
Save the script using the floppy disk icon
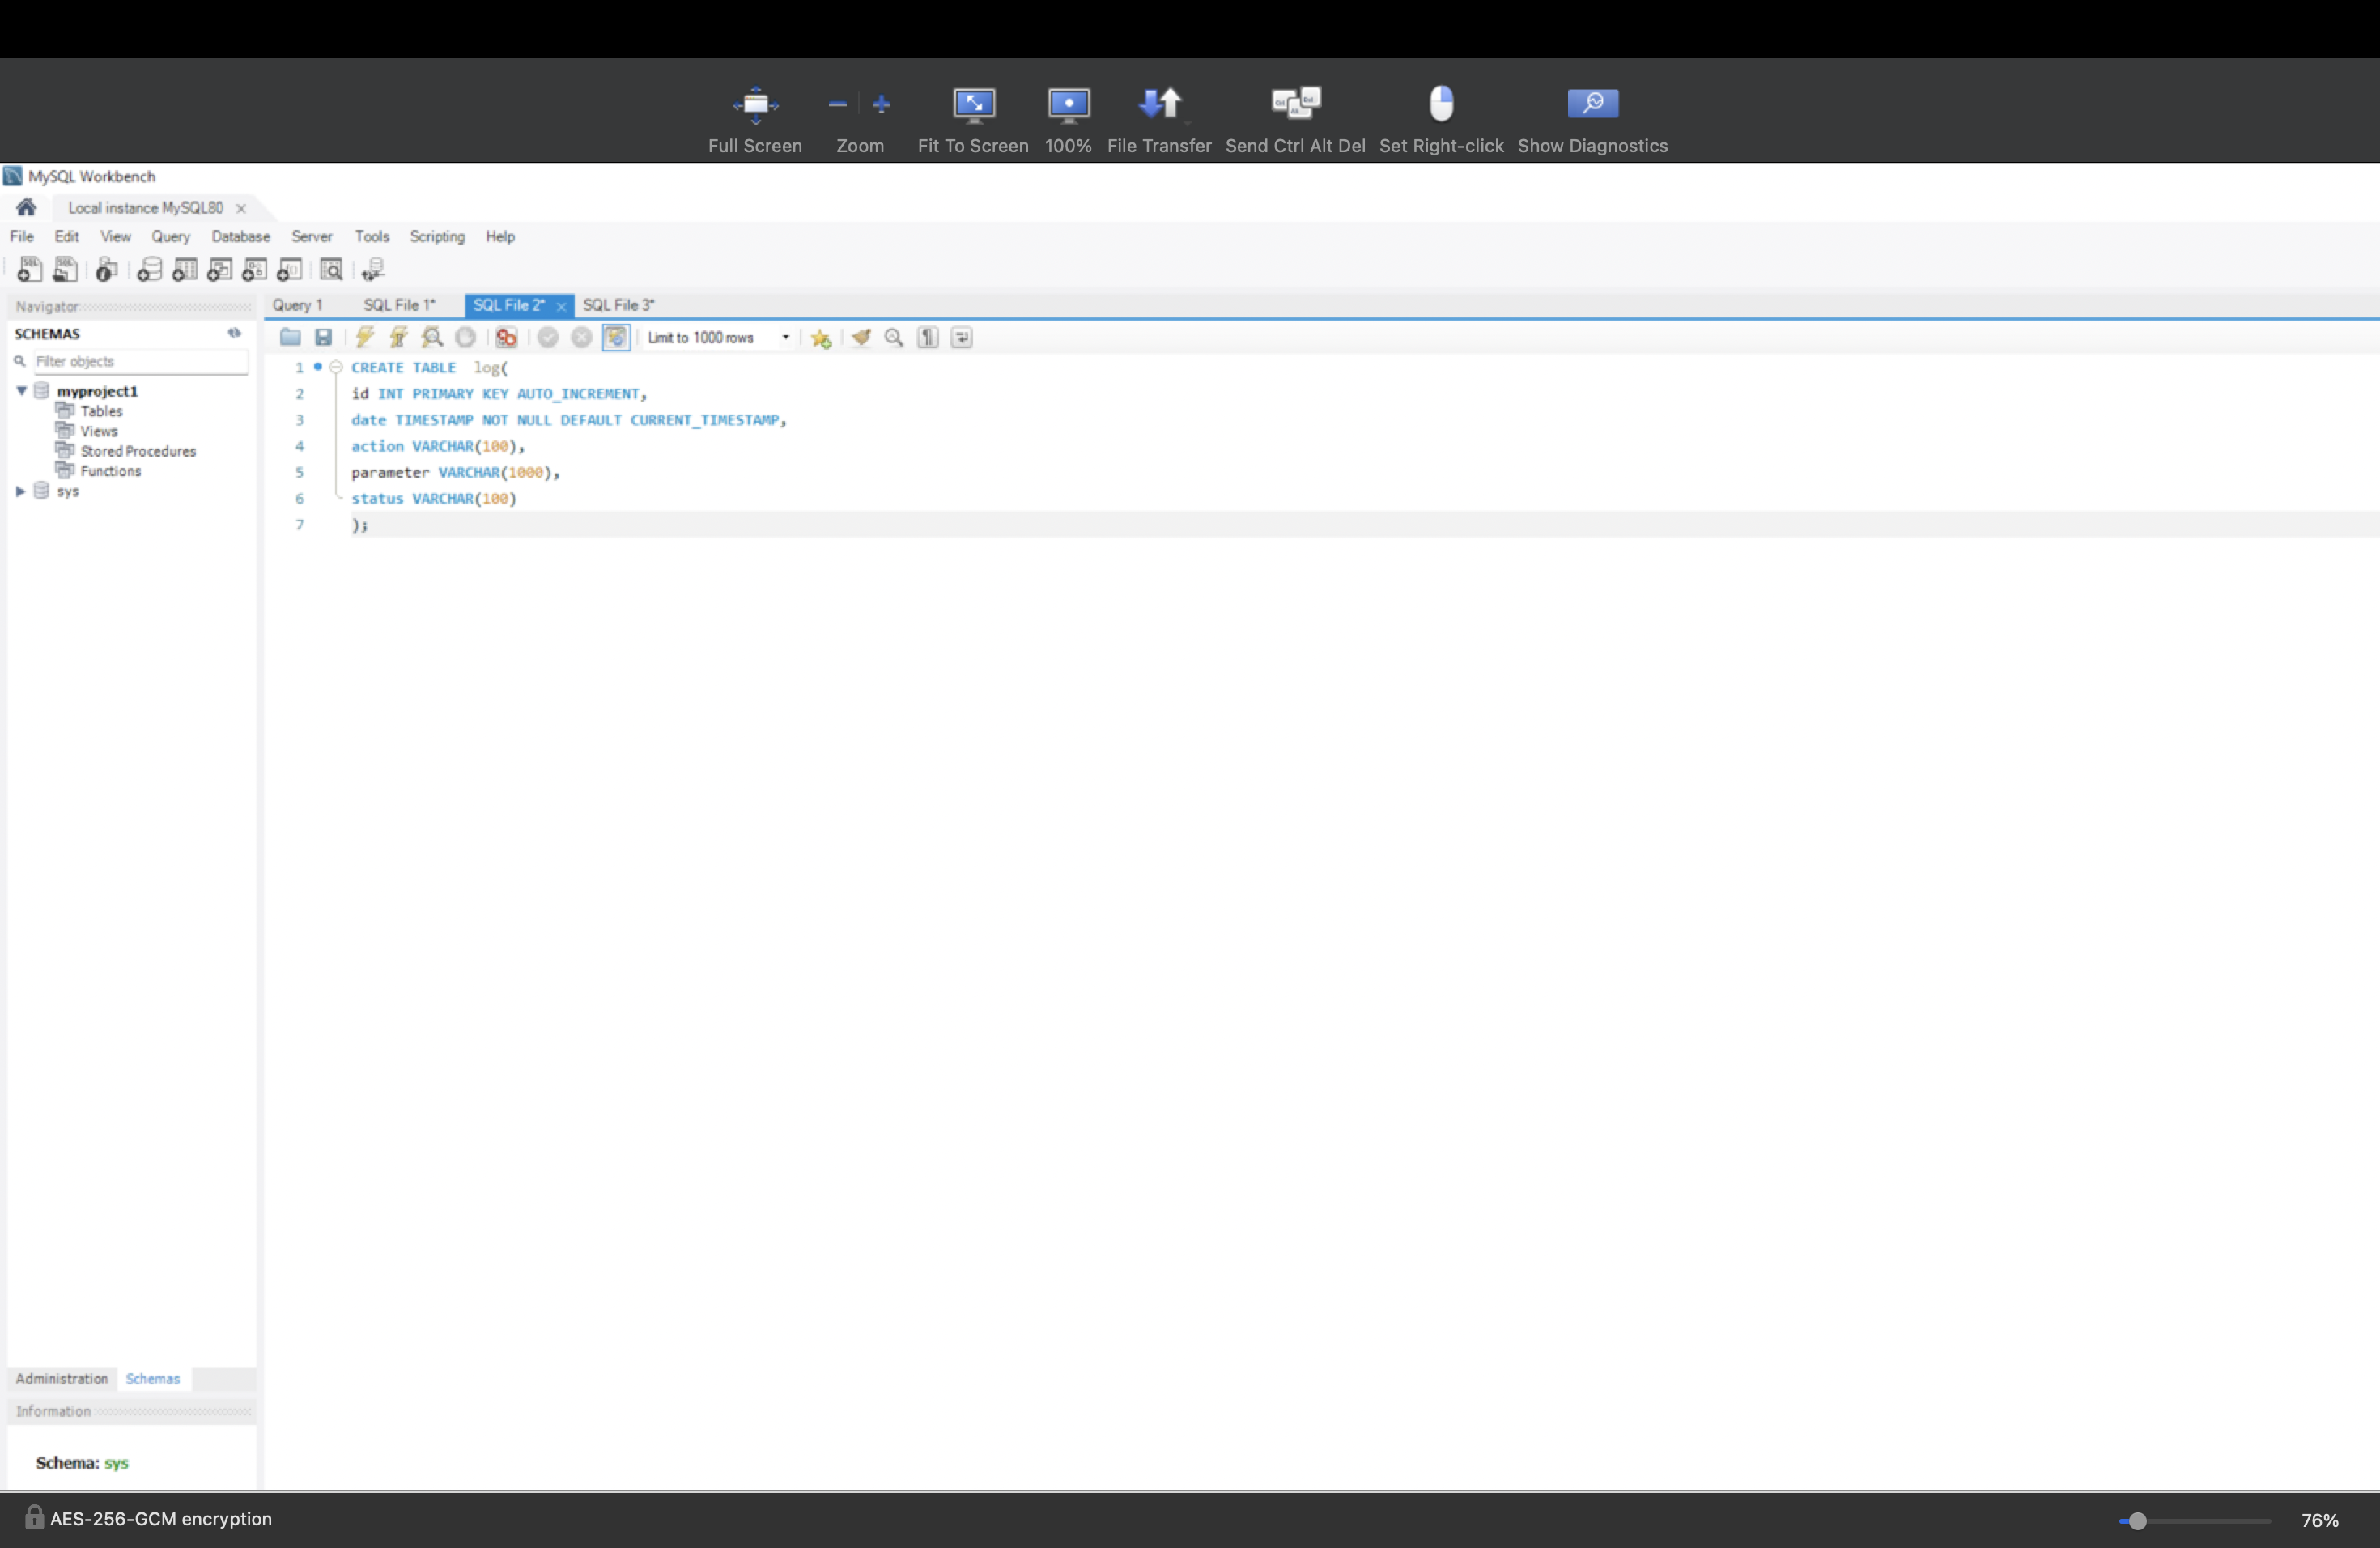coord(323,337)
